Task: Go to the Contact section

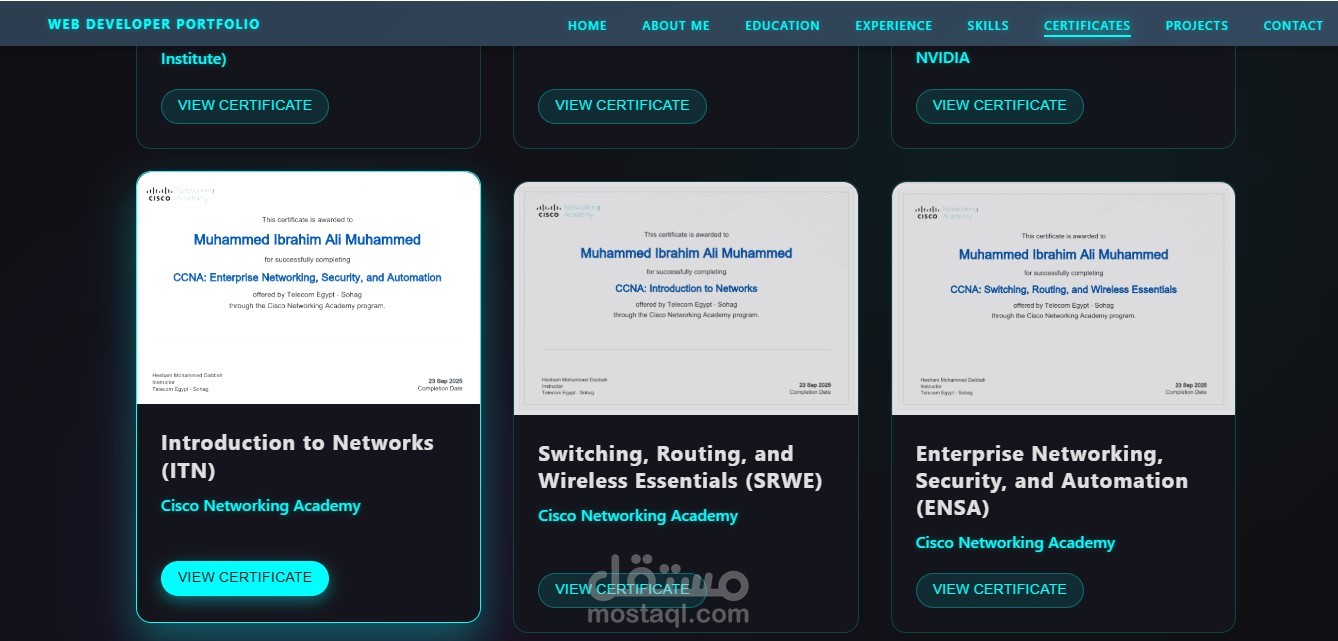Action: click(x=1293, y=26)
